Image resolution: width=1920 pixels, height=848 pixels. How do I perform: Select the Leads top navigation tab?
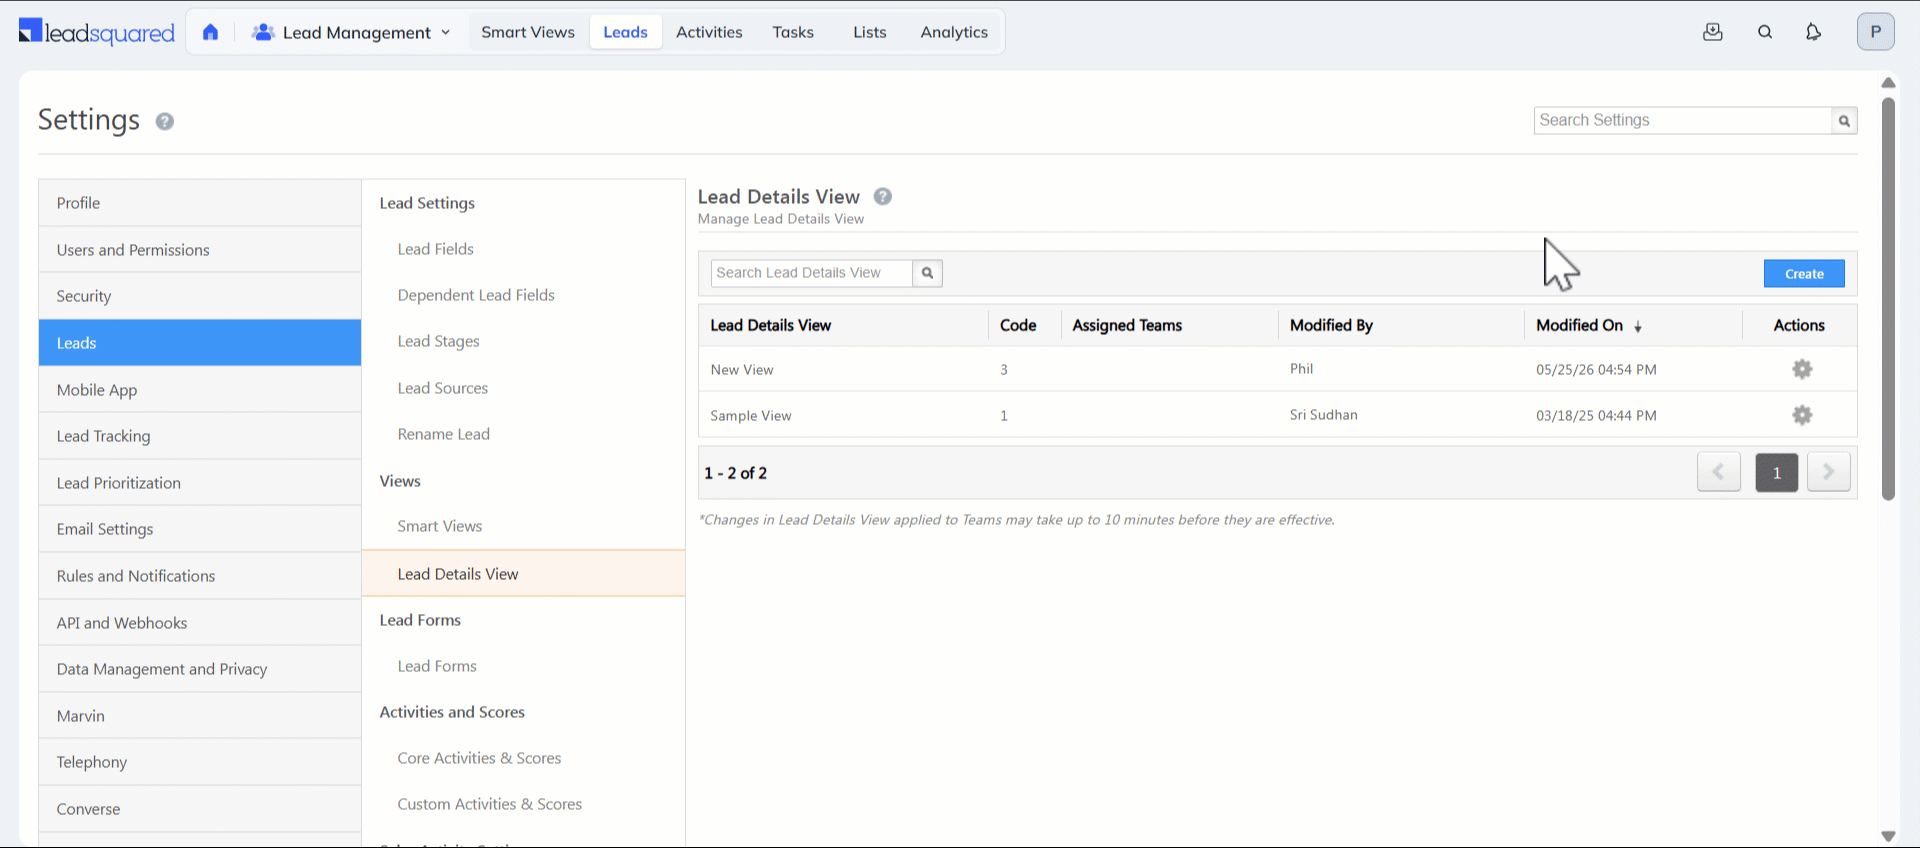[626, 32]
